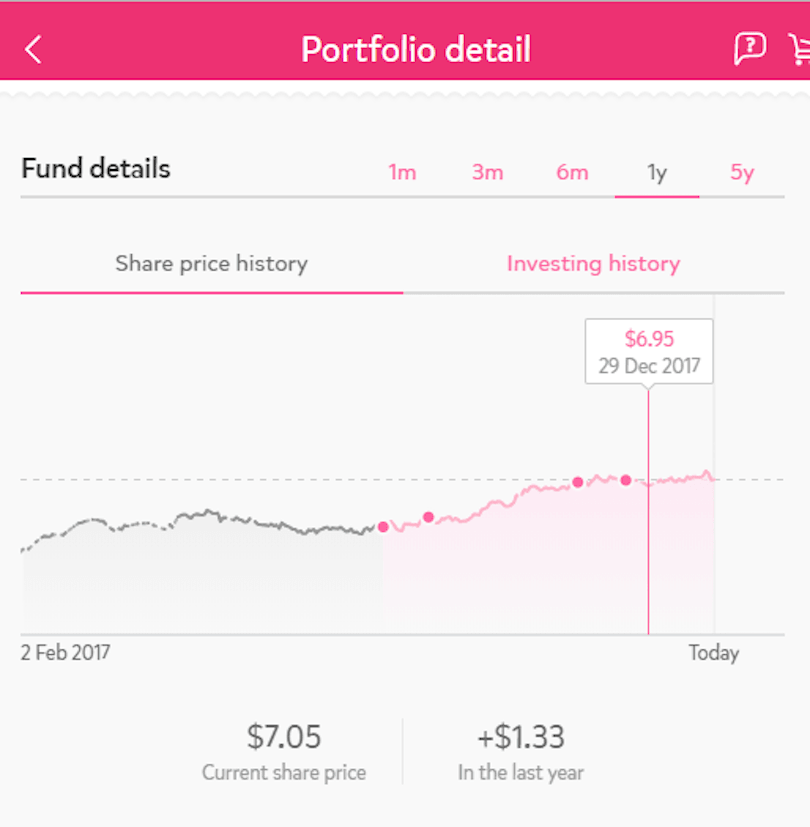Click the $6.95 29 Dec 2017 tooltip
The image size is (810, 827).
(649, 351)
